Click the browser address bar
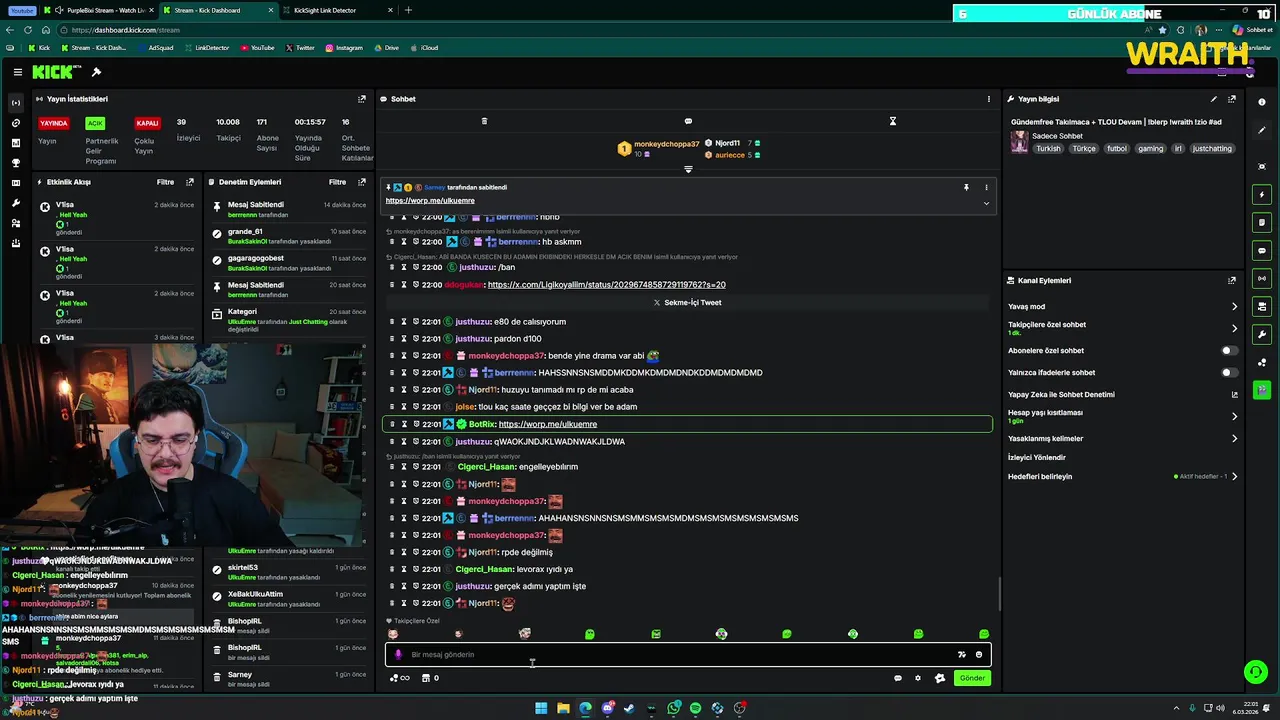Viewport: 1280px width, 720px height. pos(600,30)
